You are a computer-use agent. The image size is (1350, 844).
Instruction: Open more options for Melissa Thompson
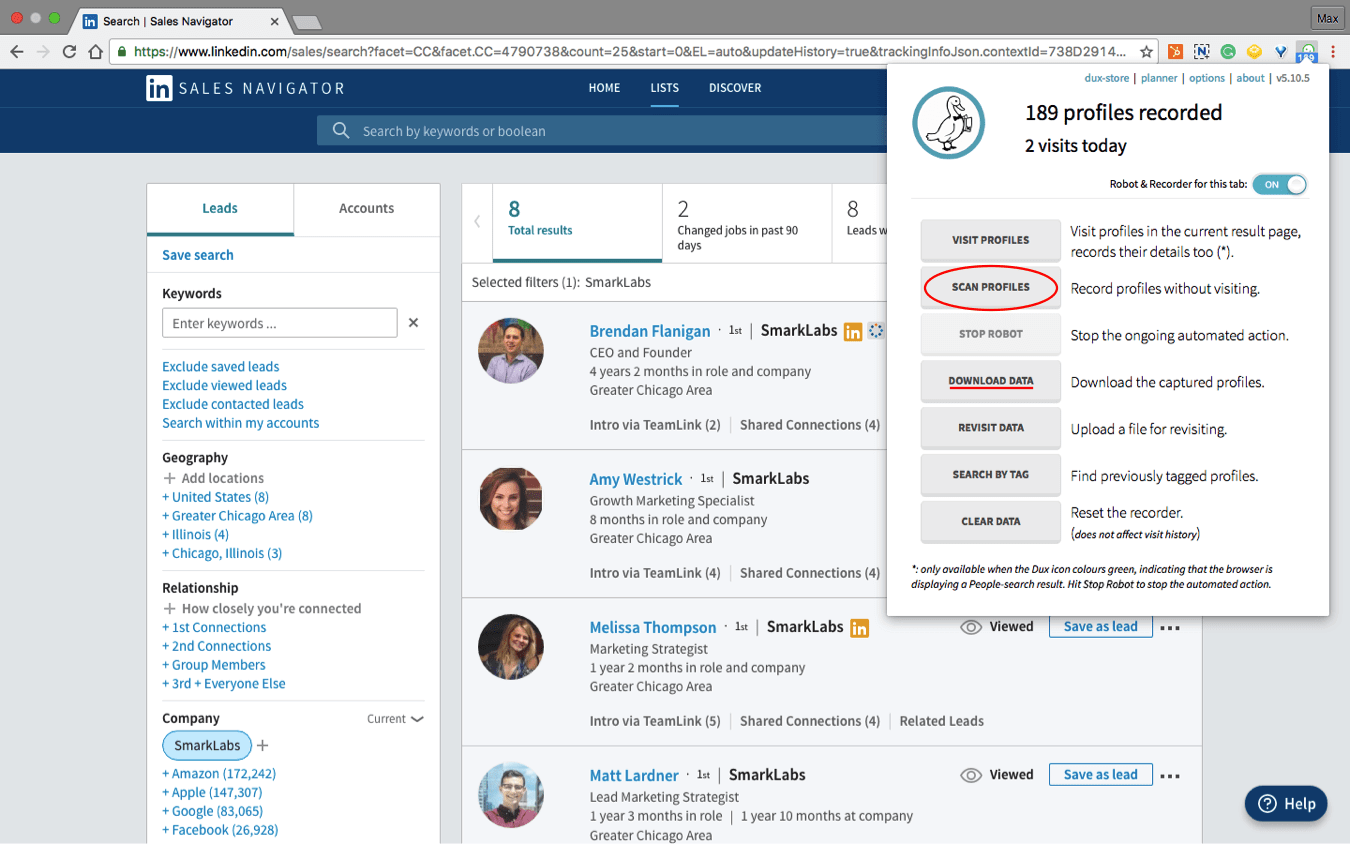pyautogui.click(x=1170, y=628)
